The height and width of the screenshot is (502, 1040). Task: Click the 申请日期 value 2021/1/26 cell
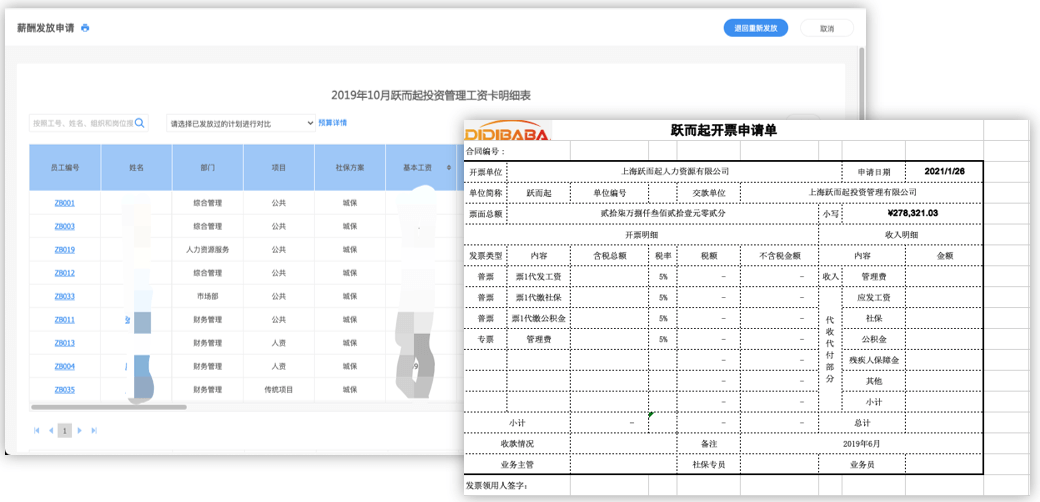coord(945,171)
